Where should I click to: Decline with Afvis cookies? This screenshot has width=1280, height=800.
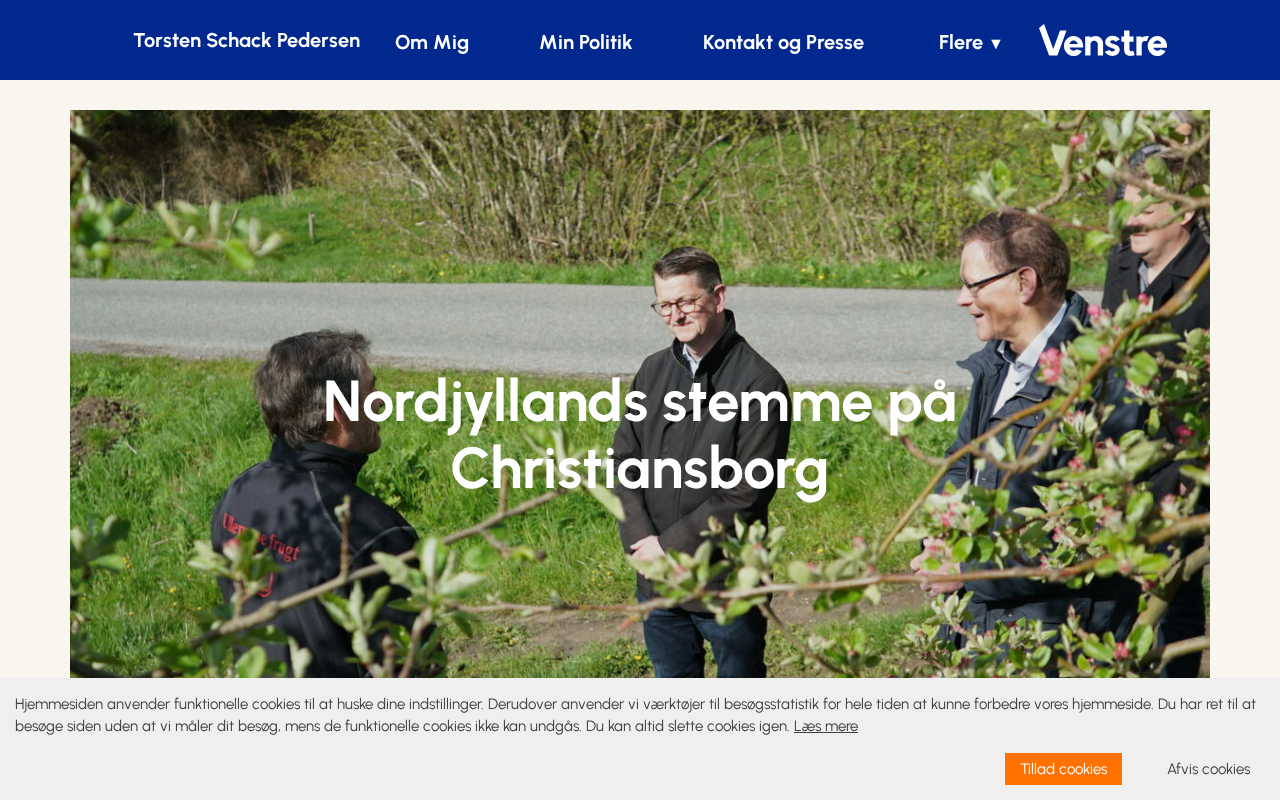(1208, 769)
